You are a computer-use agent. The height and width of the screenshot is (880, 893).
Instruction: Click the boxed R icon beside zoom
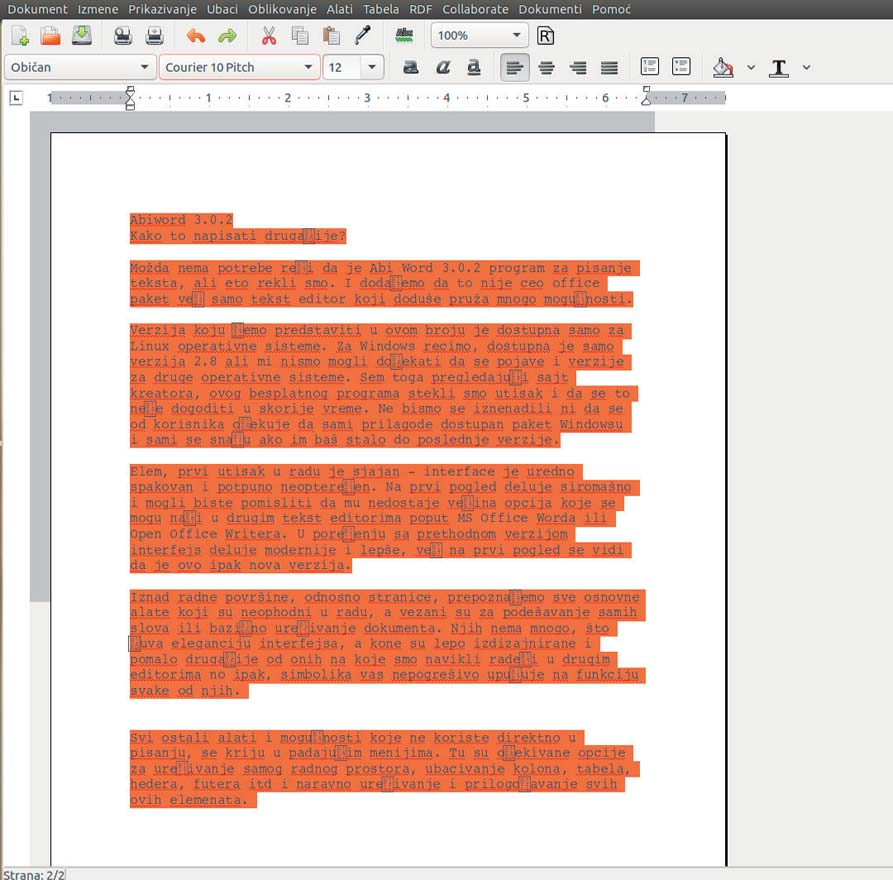[x=546, y=36]
